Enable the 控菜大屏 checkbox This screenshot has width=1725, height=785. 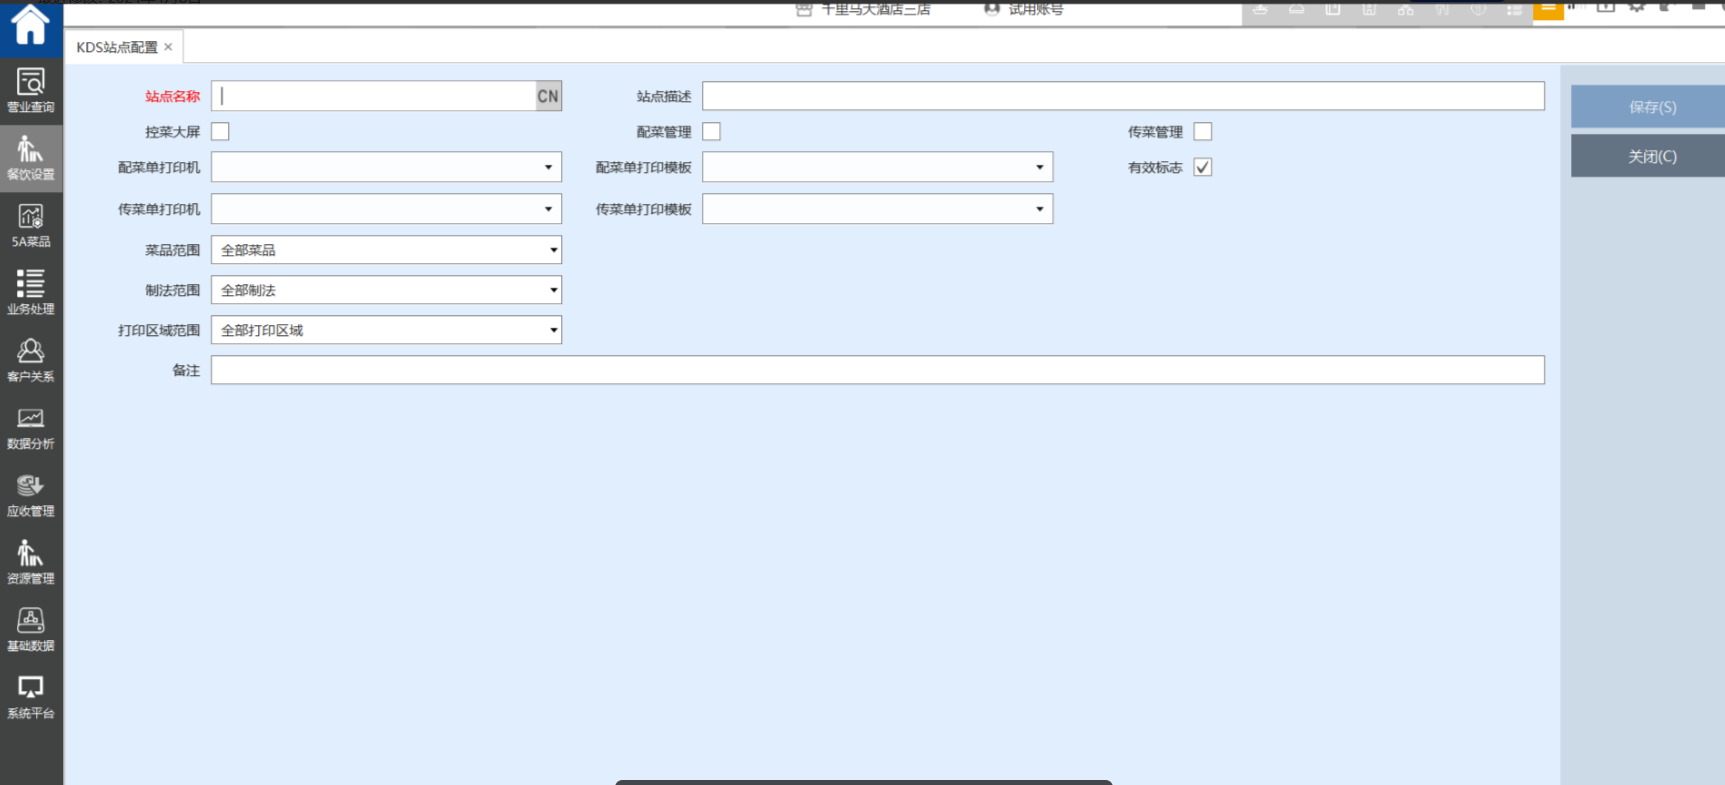click(220, 132)
